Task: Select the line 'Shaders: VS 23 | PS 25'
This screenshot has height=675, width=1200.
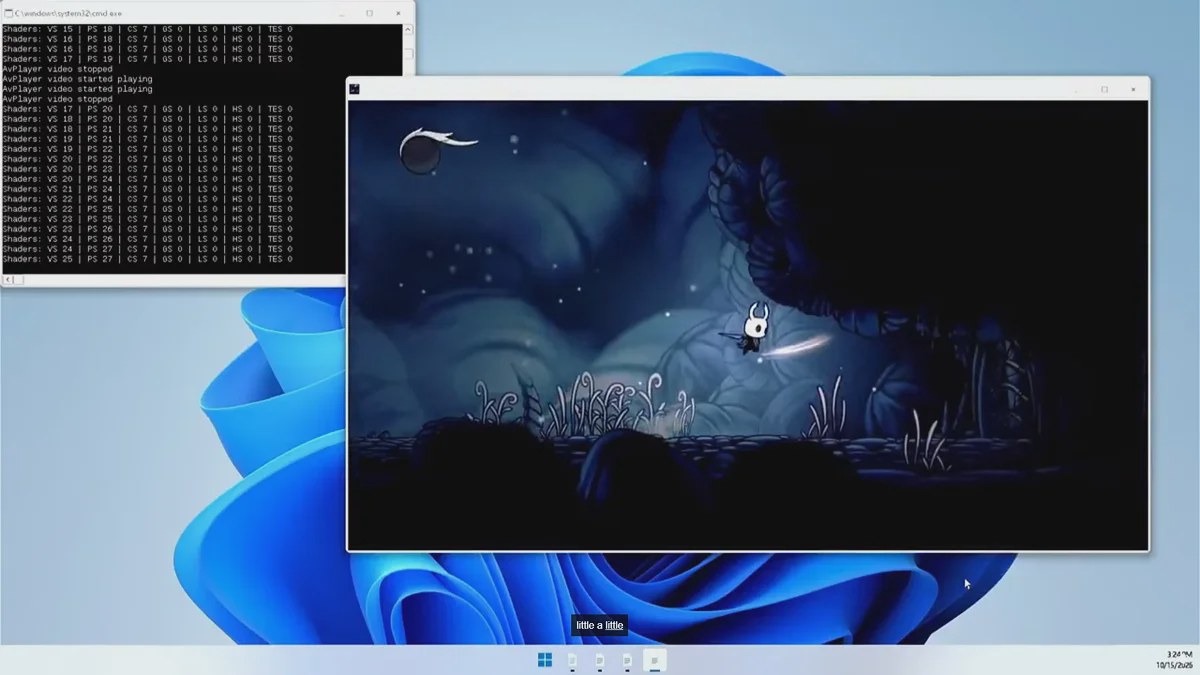Action: 148,219
